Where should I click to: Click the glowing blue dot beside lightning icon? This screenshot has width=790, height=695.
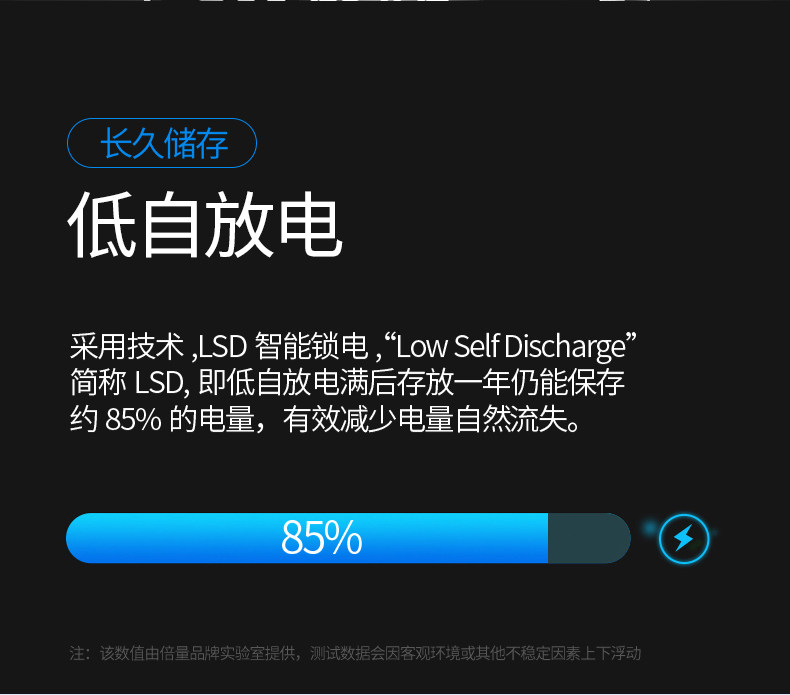(650, 528)
